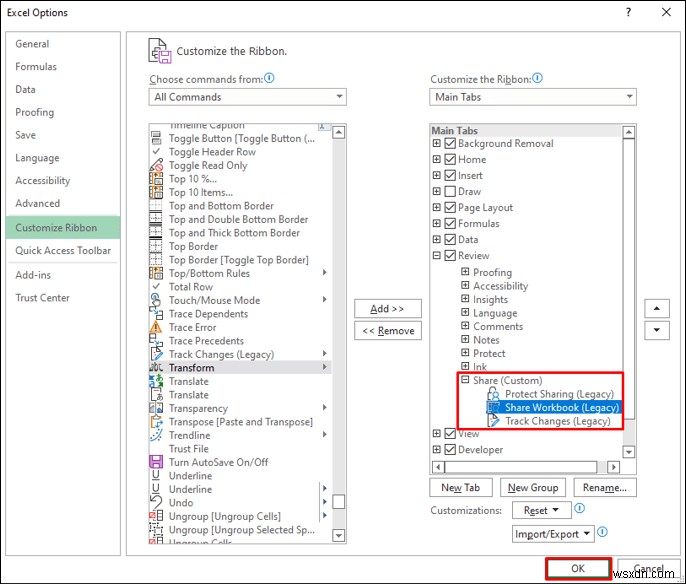Click the Toggle Button command icon

point(156,138)
